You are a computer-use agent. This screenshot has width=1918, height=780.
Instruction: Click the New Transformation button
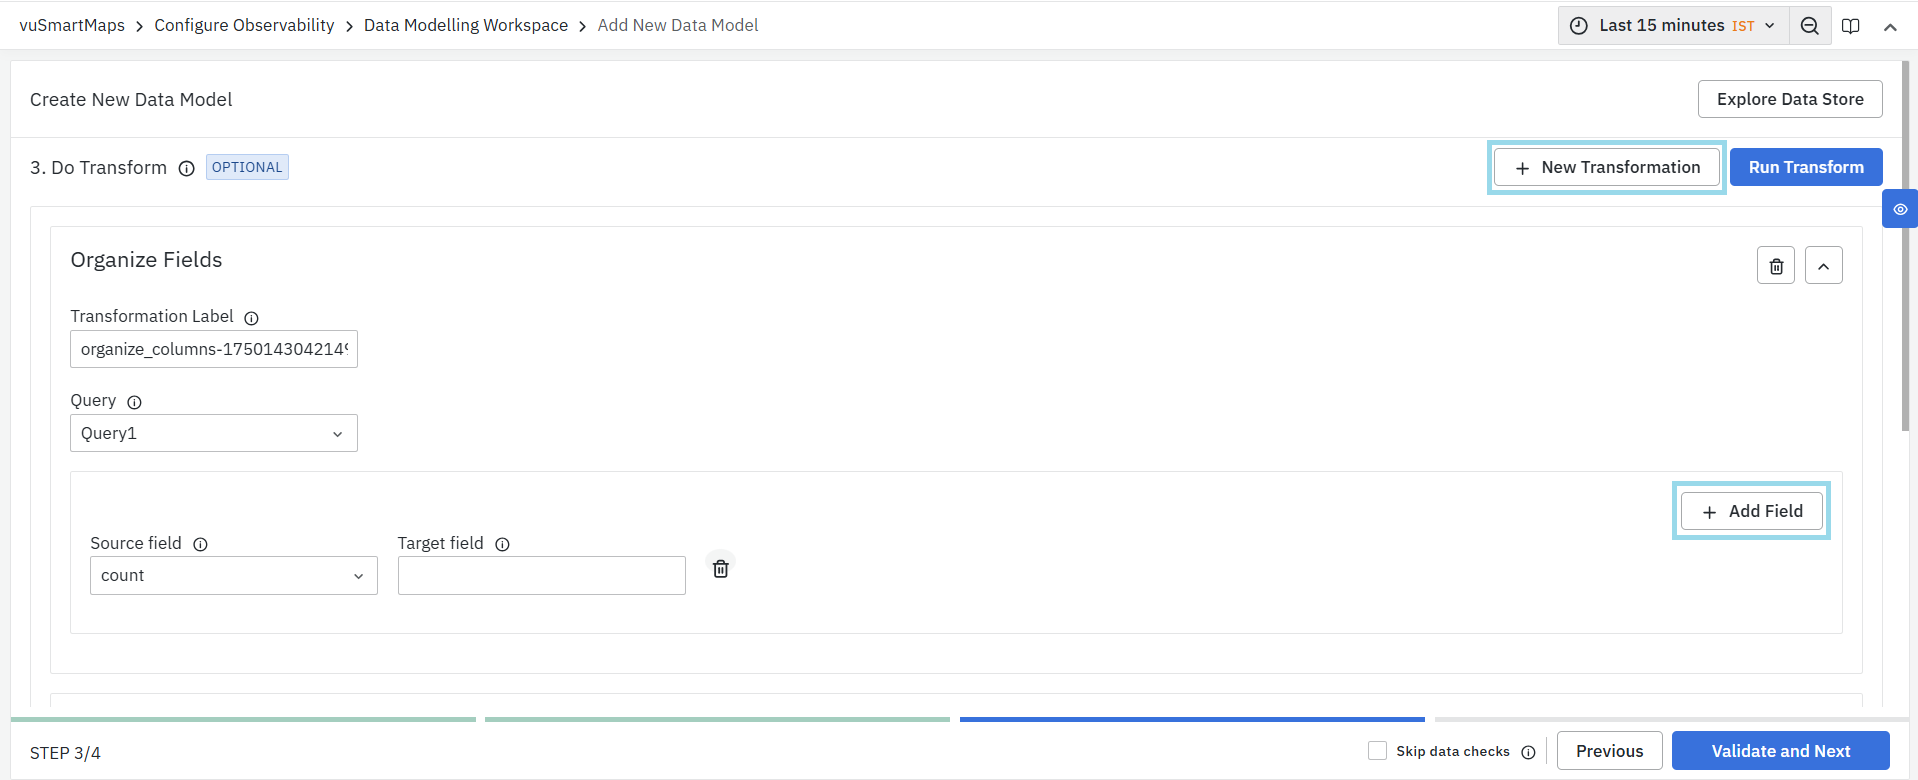tap(1606, 167)
